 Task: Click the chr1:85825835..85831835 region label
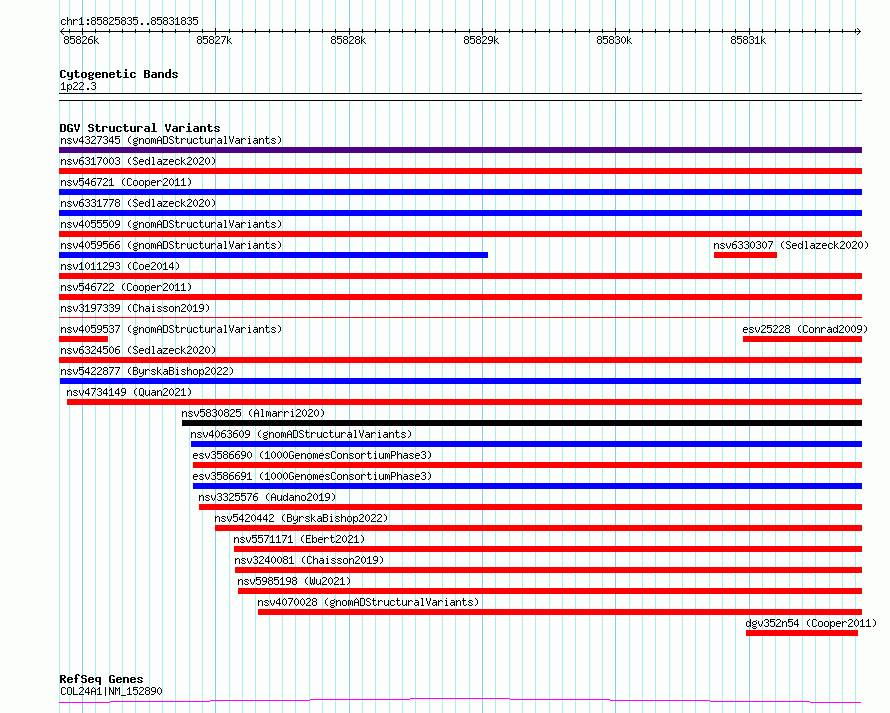pyautogui.click(x=129, y=21)
